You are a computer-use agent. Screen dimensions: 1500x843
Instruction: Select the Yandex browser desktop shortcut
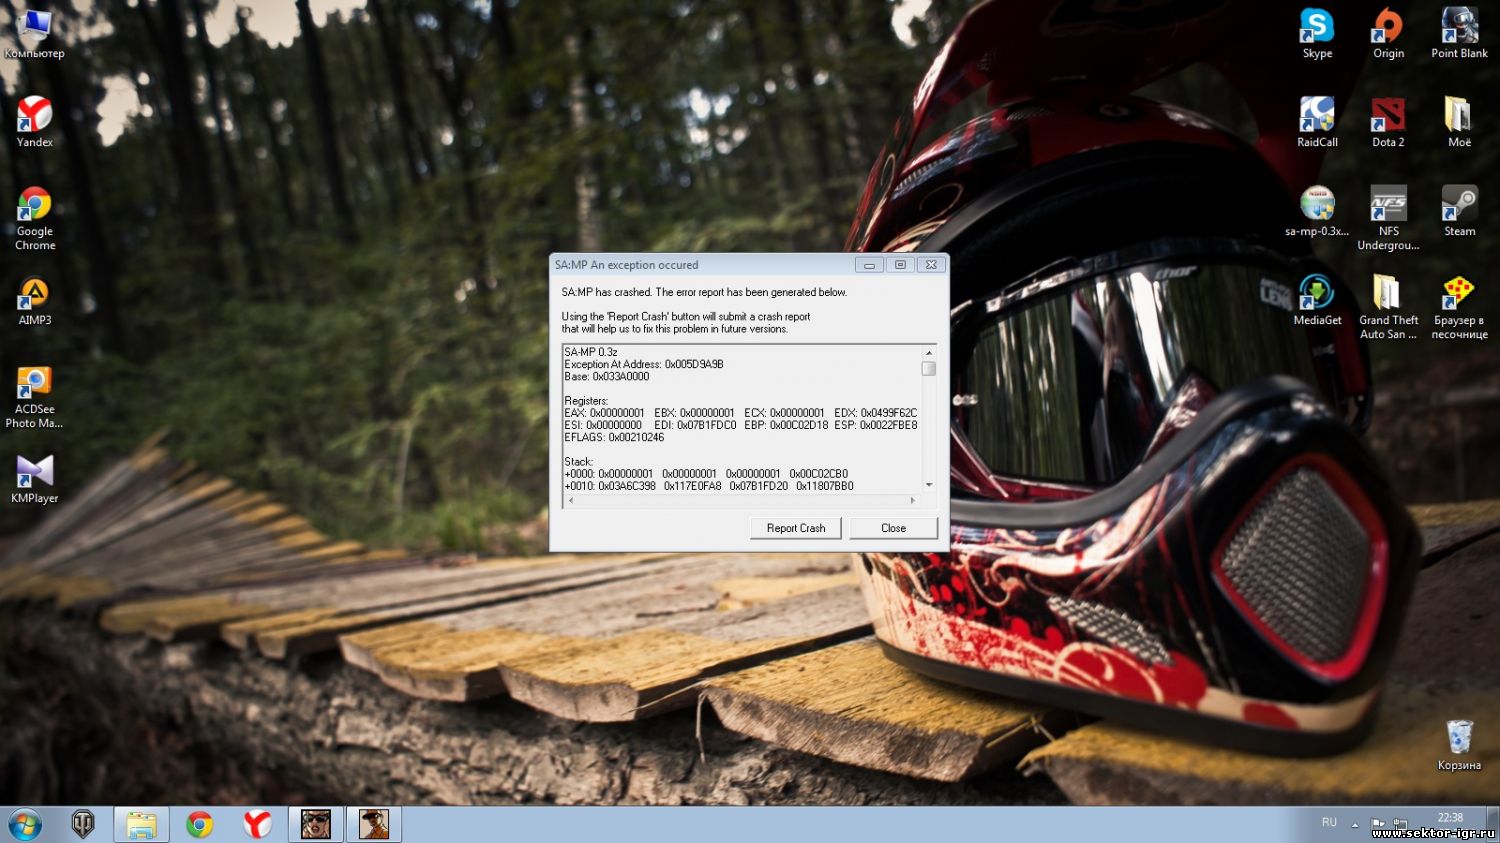[35, 122]
